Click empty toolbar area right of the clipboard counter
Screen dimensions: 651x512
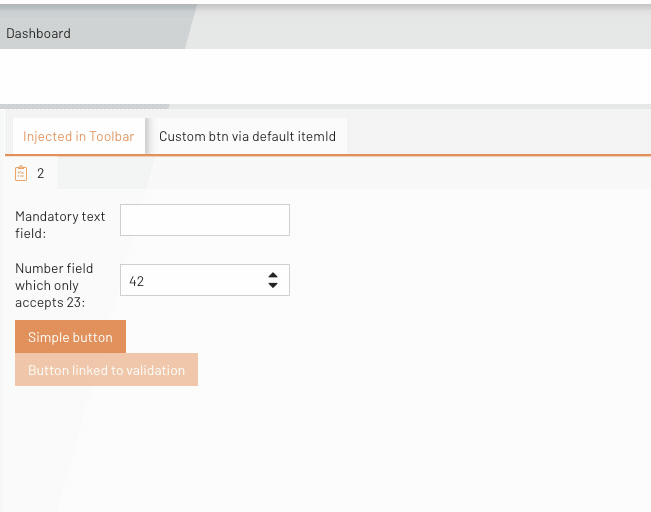click(x=350, y=173)
